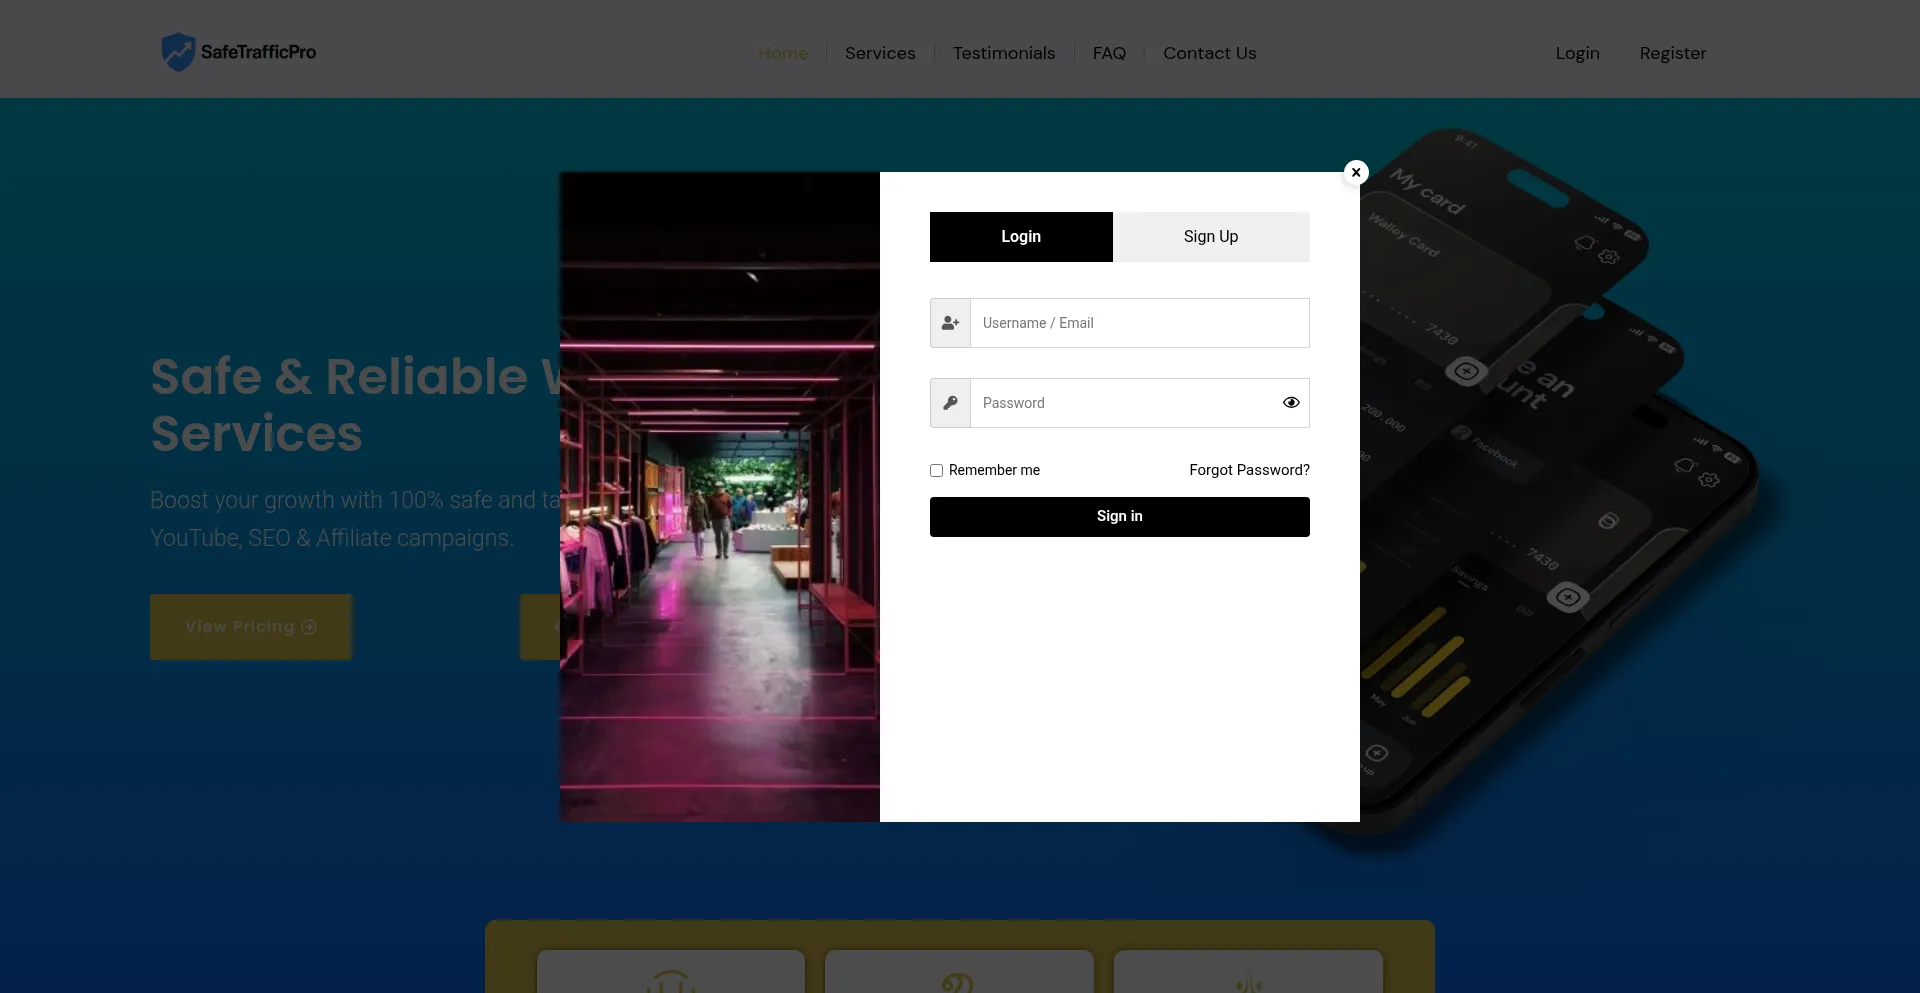Click the Home navigation link
The image size is (1920, 993).
tap(782, 53)
